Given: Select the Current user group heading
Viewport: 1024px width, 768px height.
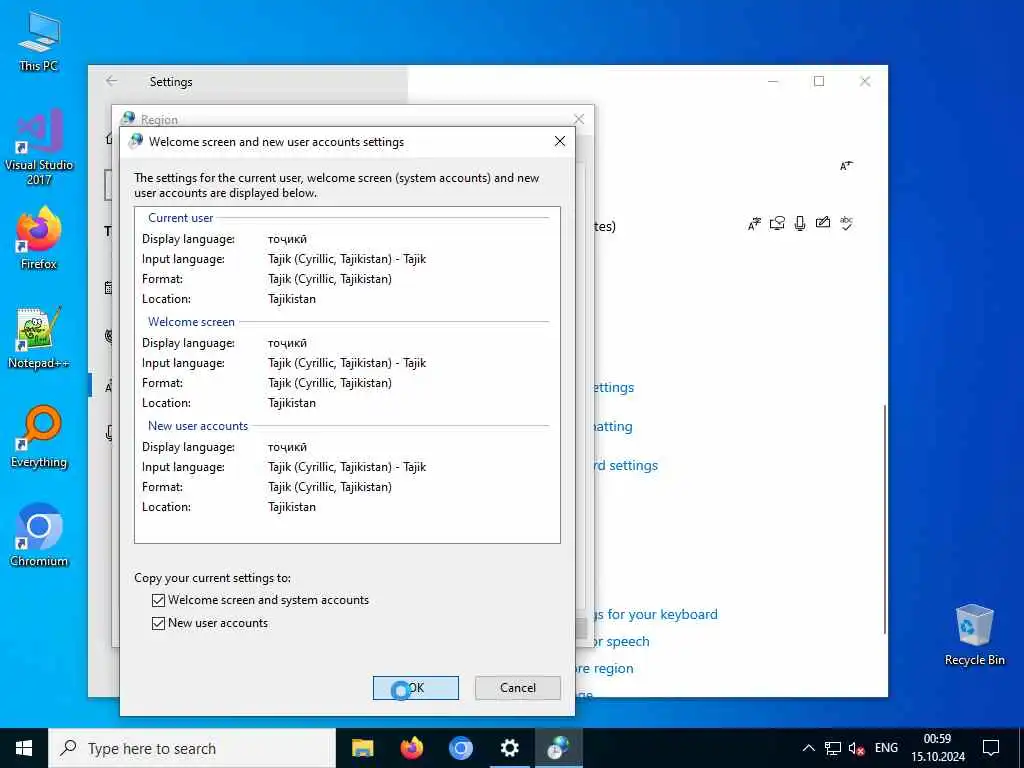Looking at the screenshot, I should tap(180, 217).
